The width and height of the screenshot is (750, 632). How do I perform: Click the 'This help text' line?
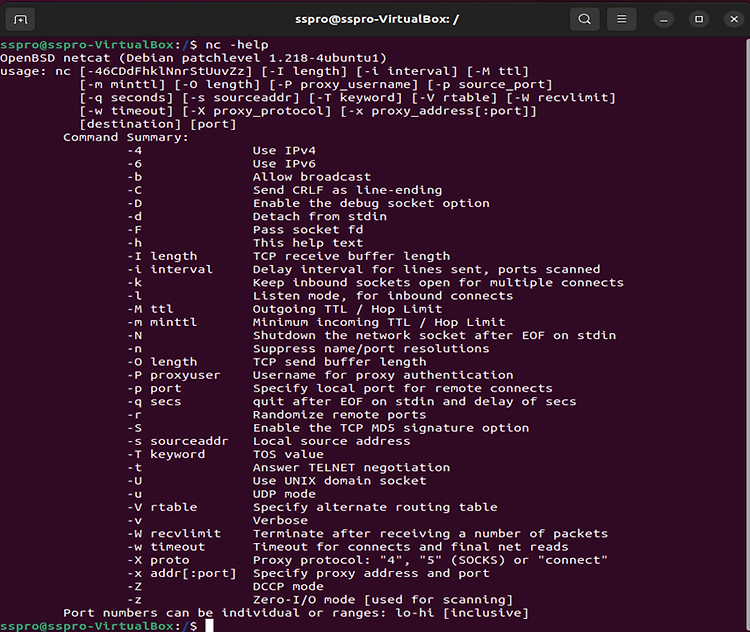(x=308, y=243)
